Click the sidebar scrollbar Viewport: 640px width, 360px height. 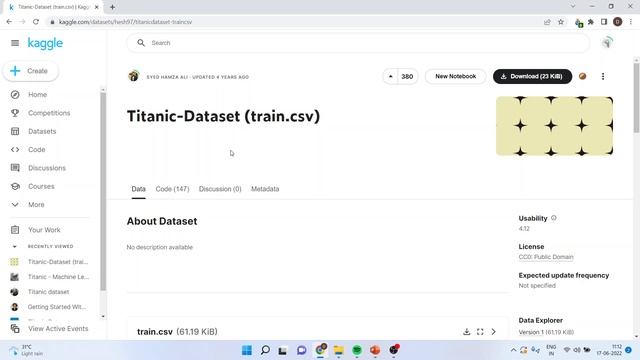click(103, 192)
